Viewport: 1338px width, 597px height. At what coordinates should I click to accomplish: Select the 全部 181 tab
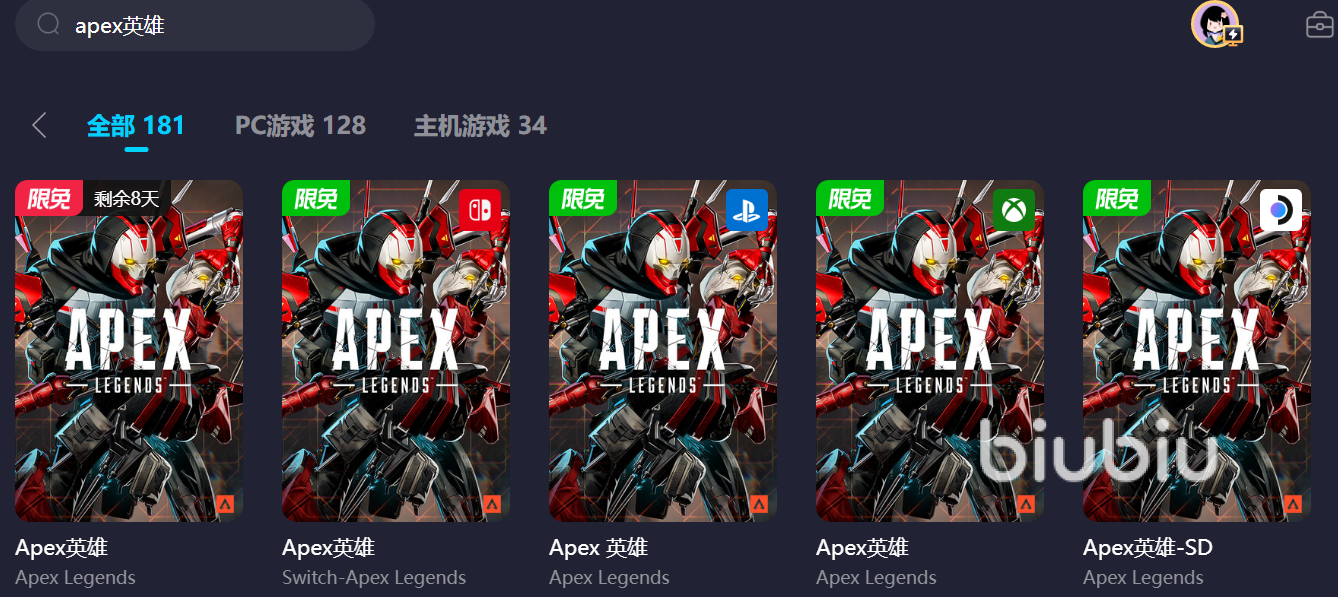tap(136, 126)
